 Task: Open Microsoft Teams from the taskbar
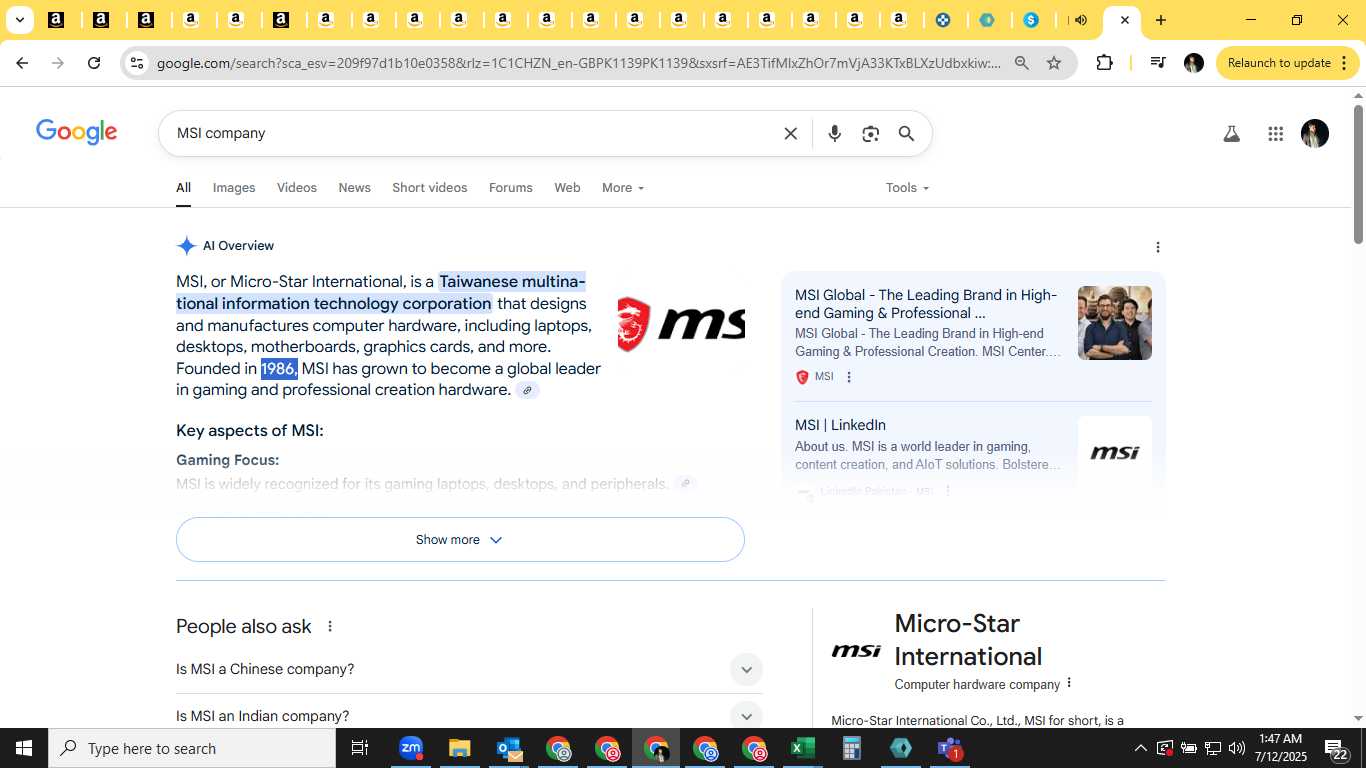[949, 748]
